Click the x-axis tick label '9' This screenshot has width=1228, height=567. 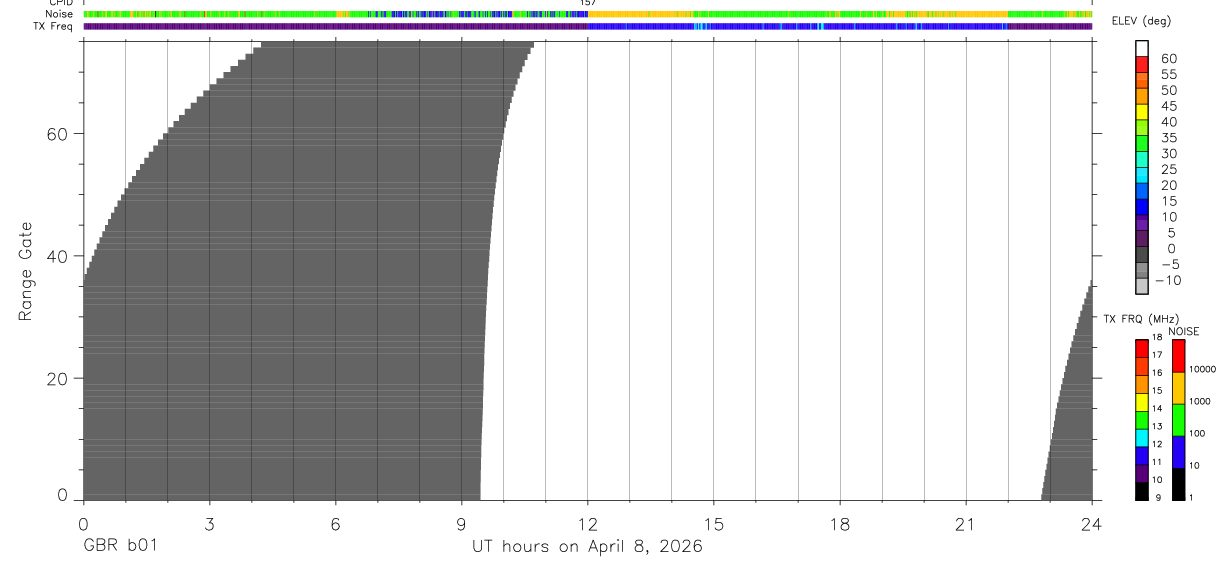pyautogui.click(x=461, y=524)
